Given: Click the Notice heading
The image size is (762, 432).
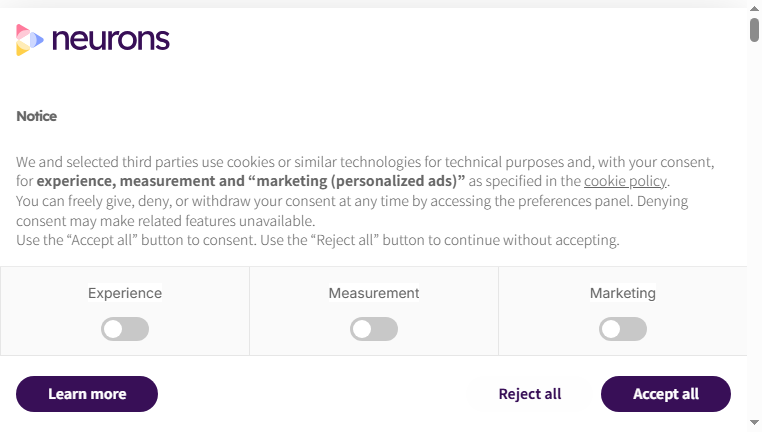Looking at the screenshot, I should [x=36, y=116].
